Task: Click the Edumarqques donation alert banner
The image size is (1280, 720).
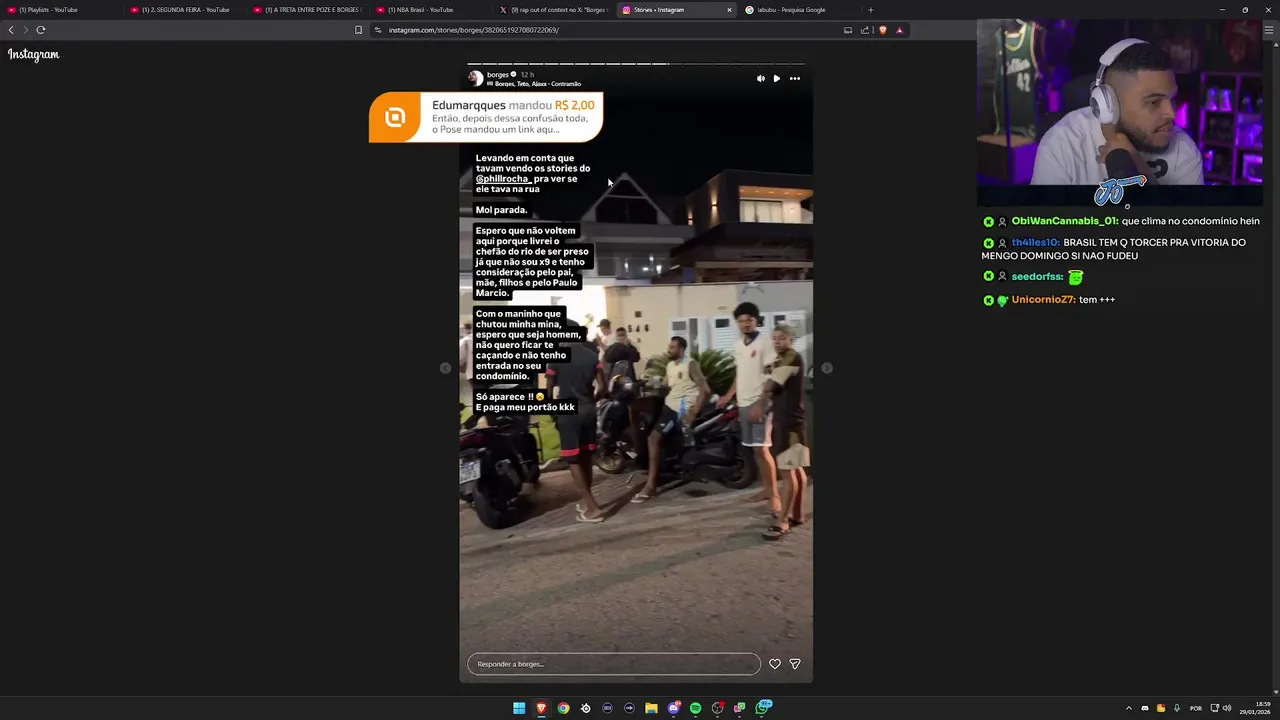Action: tap(486, 117)
